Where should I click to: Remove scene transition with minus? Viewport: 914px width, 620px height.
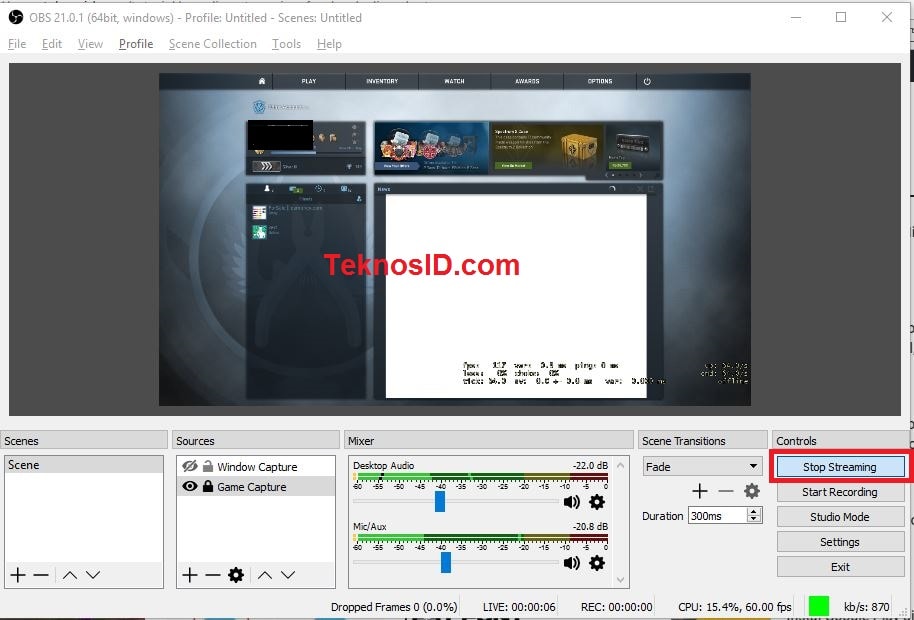point(726,491)
